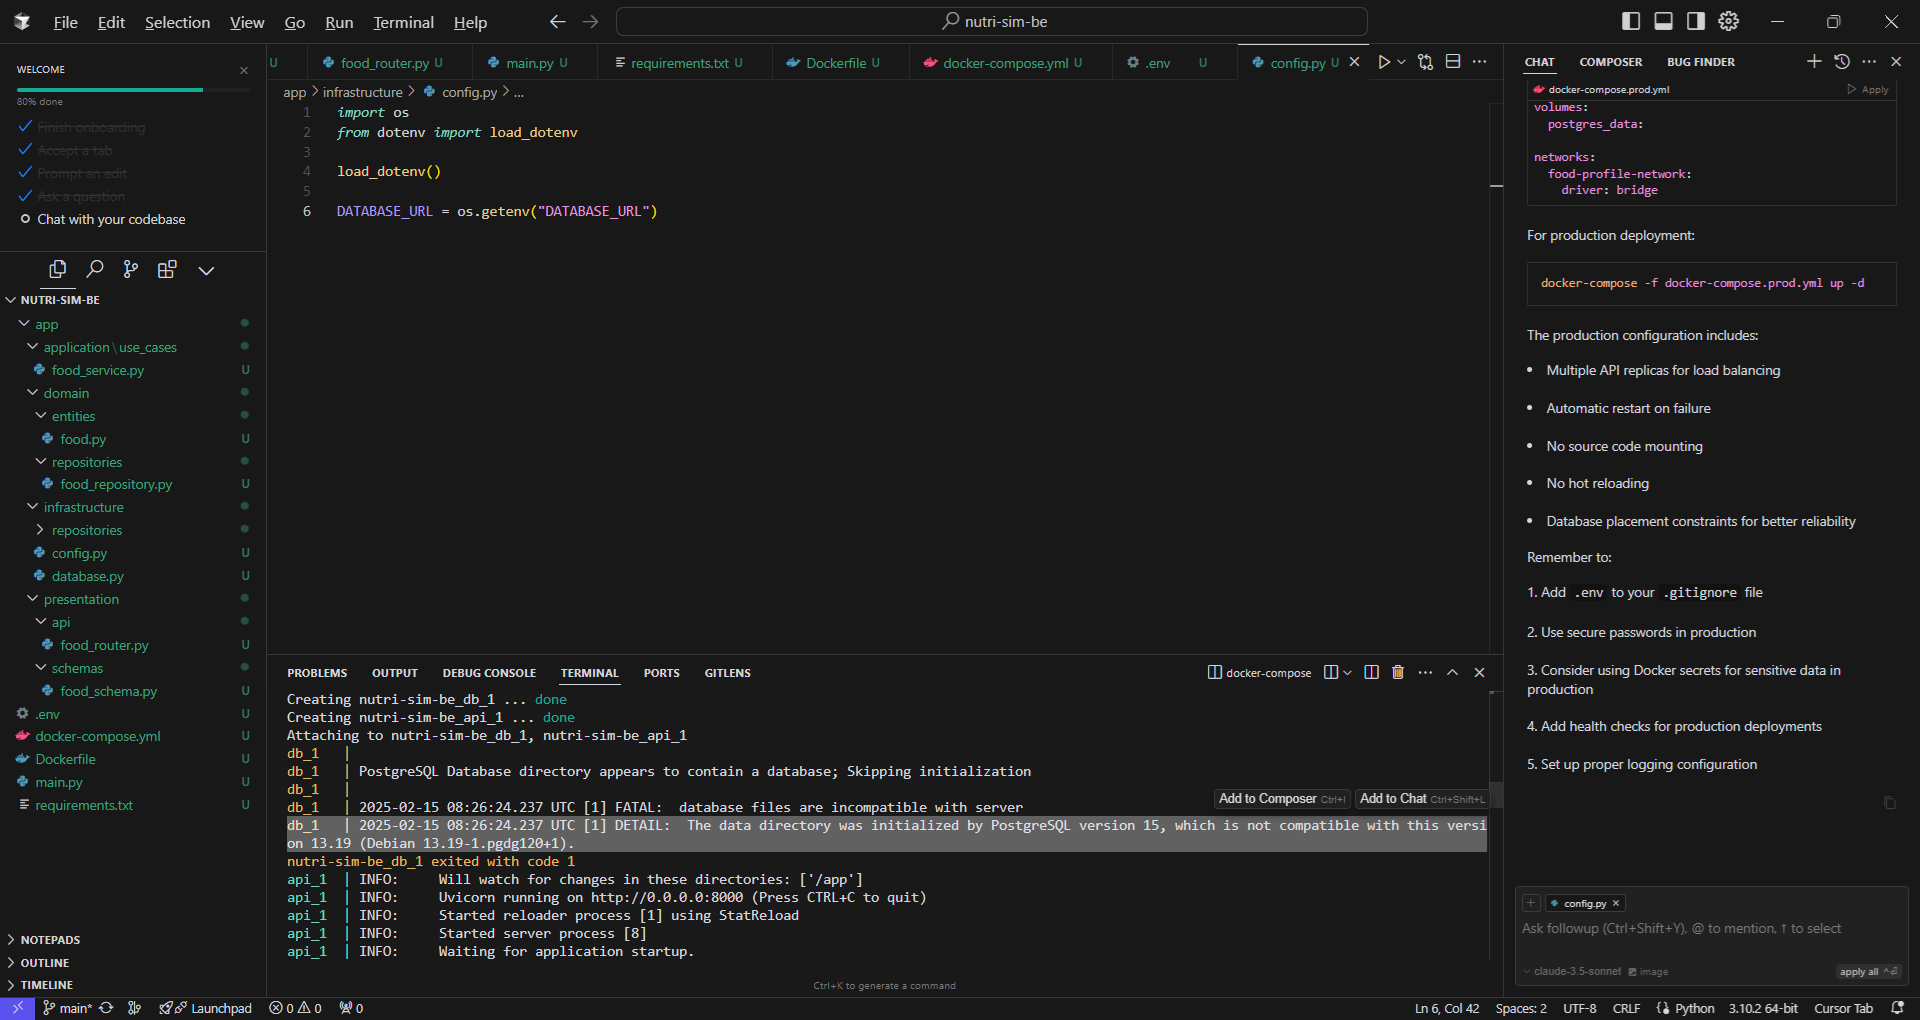Viewport: 1920px width, 1020px height.
Task: Collapse the domain folder
Action: pos(32,393)
